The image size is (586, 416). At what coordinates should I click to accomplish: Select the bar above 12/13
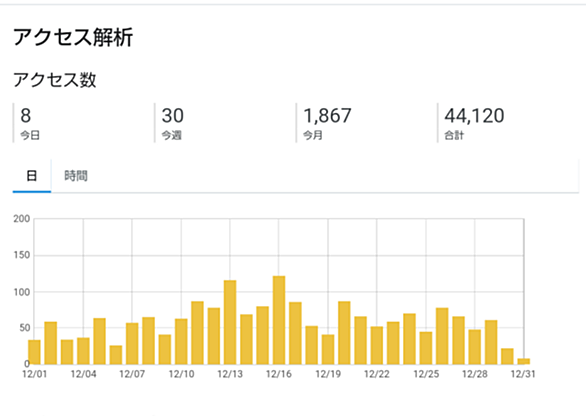coord(230,322)
